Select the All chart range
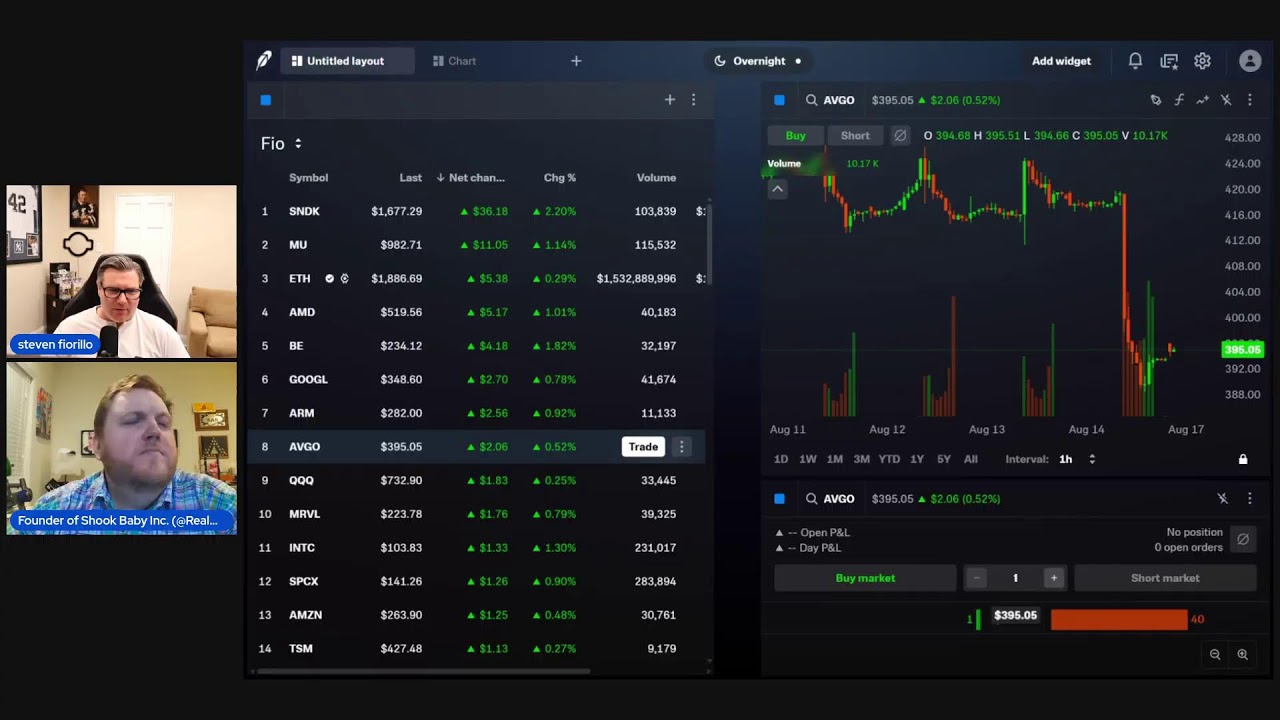Image resolution: width=1280 pixels, height=720 pixels. pyautogui.click(x=970, y=460)
